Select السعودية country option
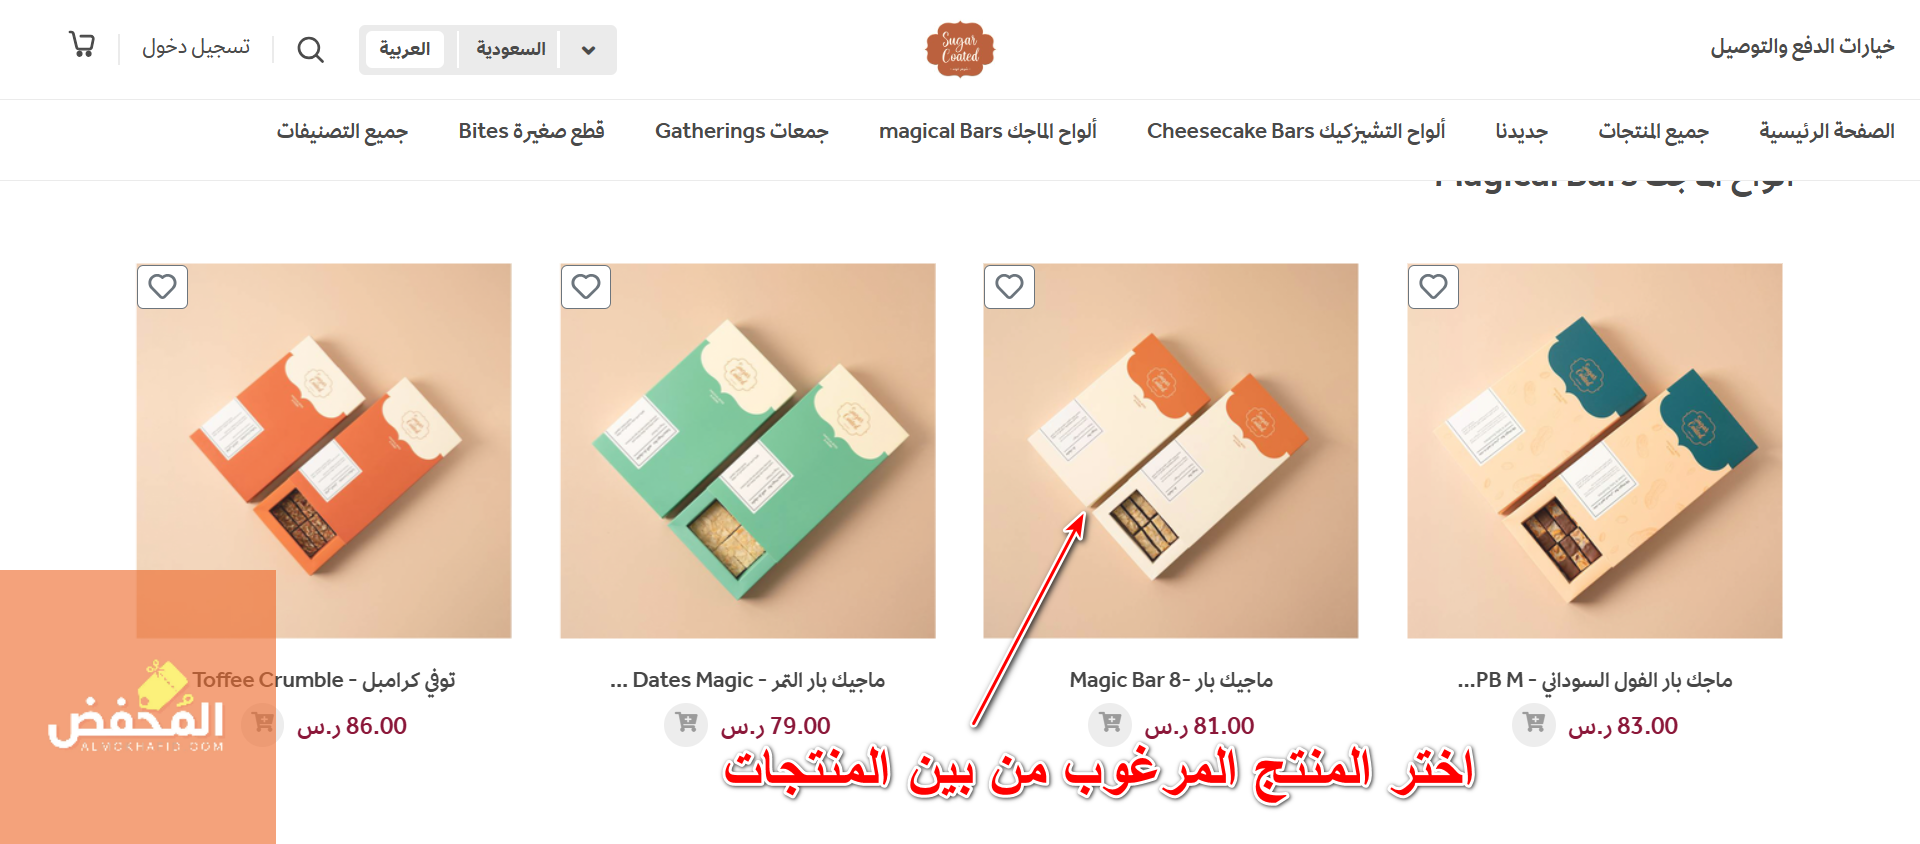 pos(510,49)
